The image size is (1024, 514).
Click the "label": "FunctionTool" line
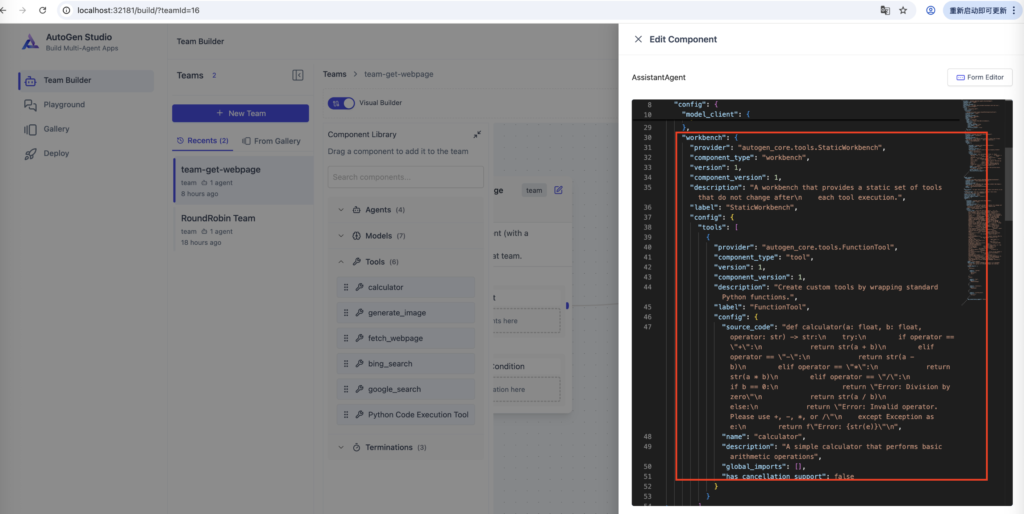click(x=761, y=306)
